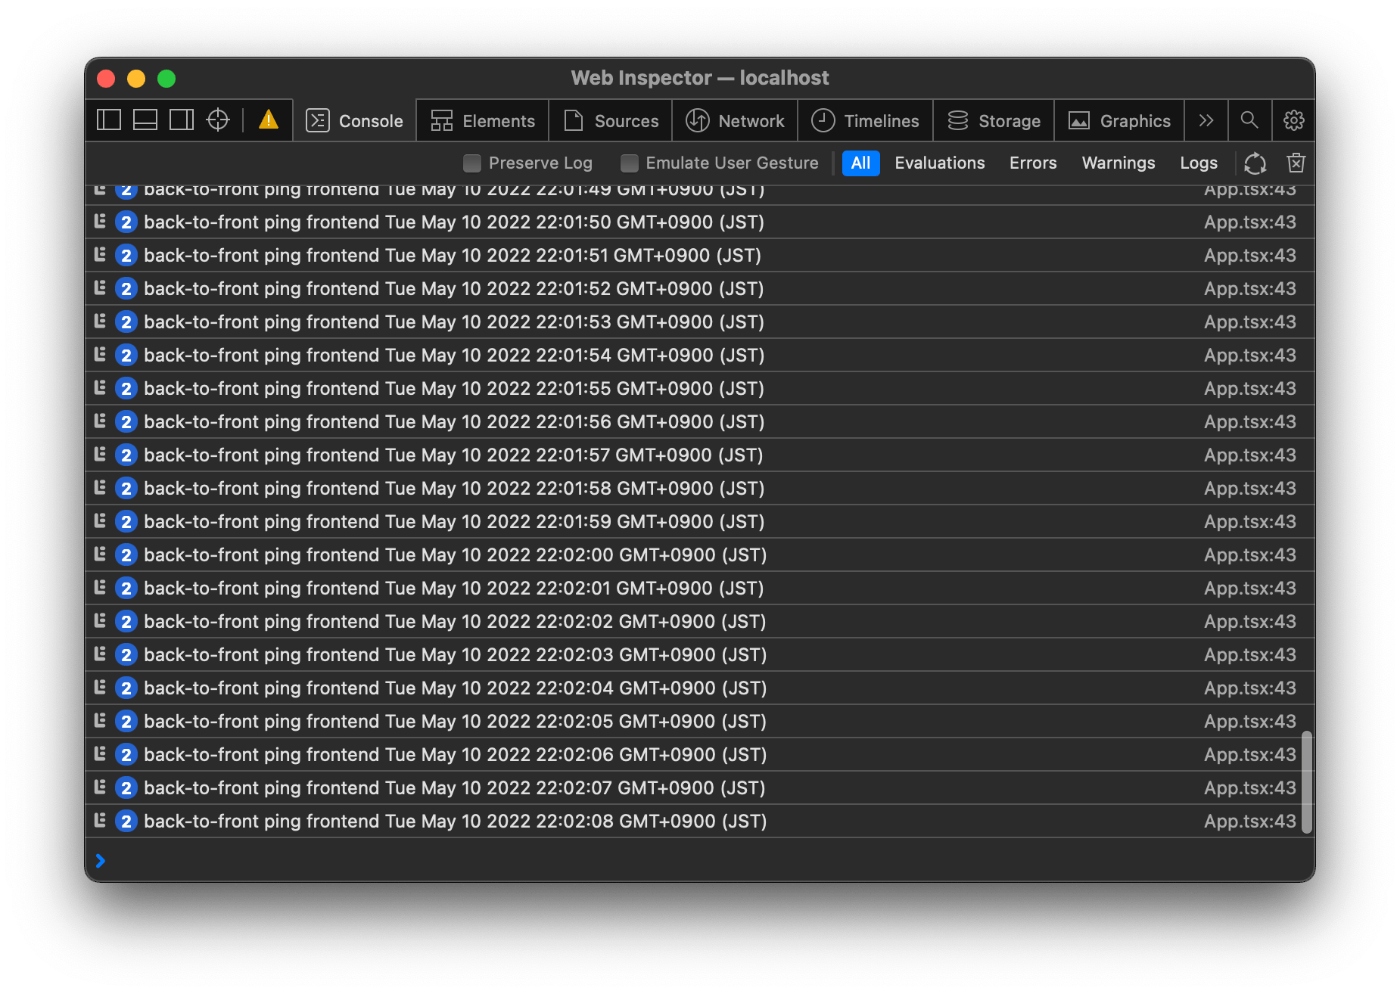Open the Network panel
The width and height of the screenshot is (1400, 994).
click(x=735, y=120)
